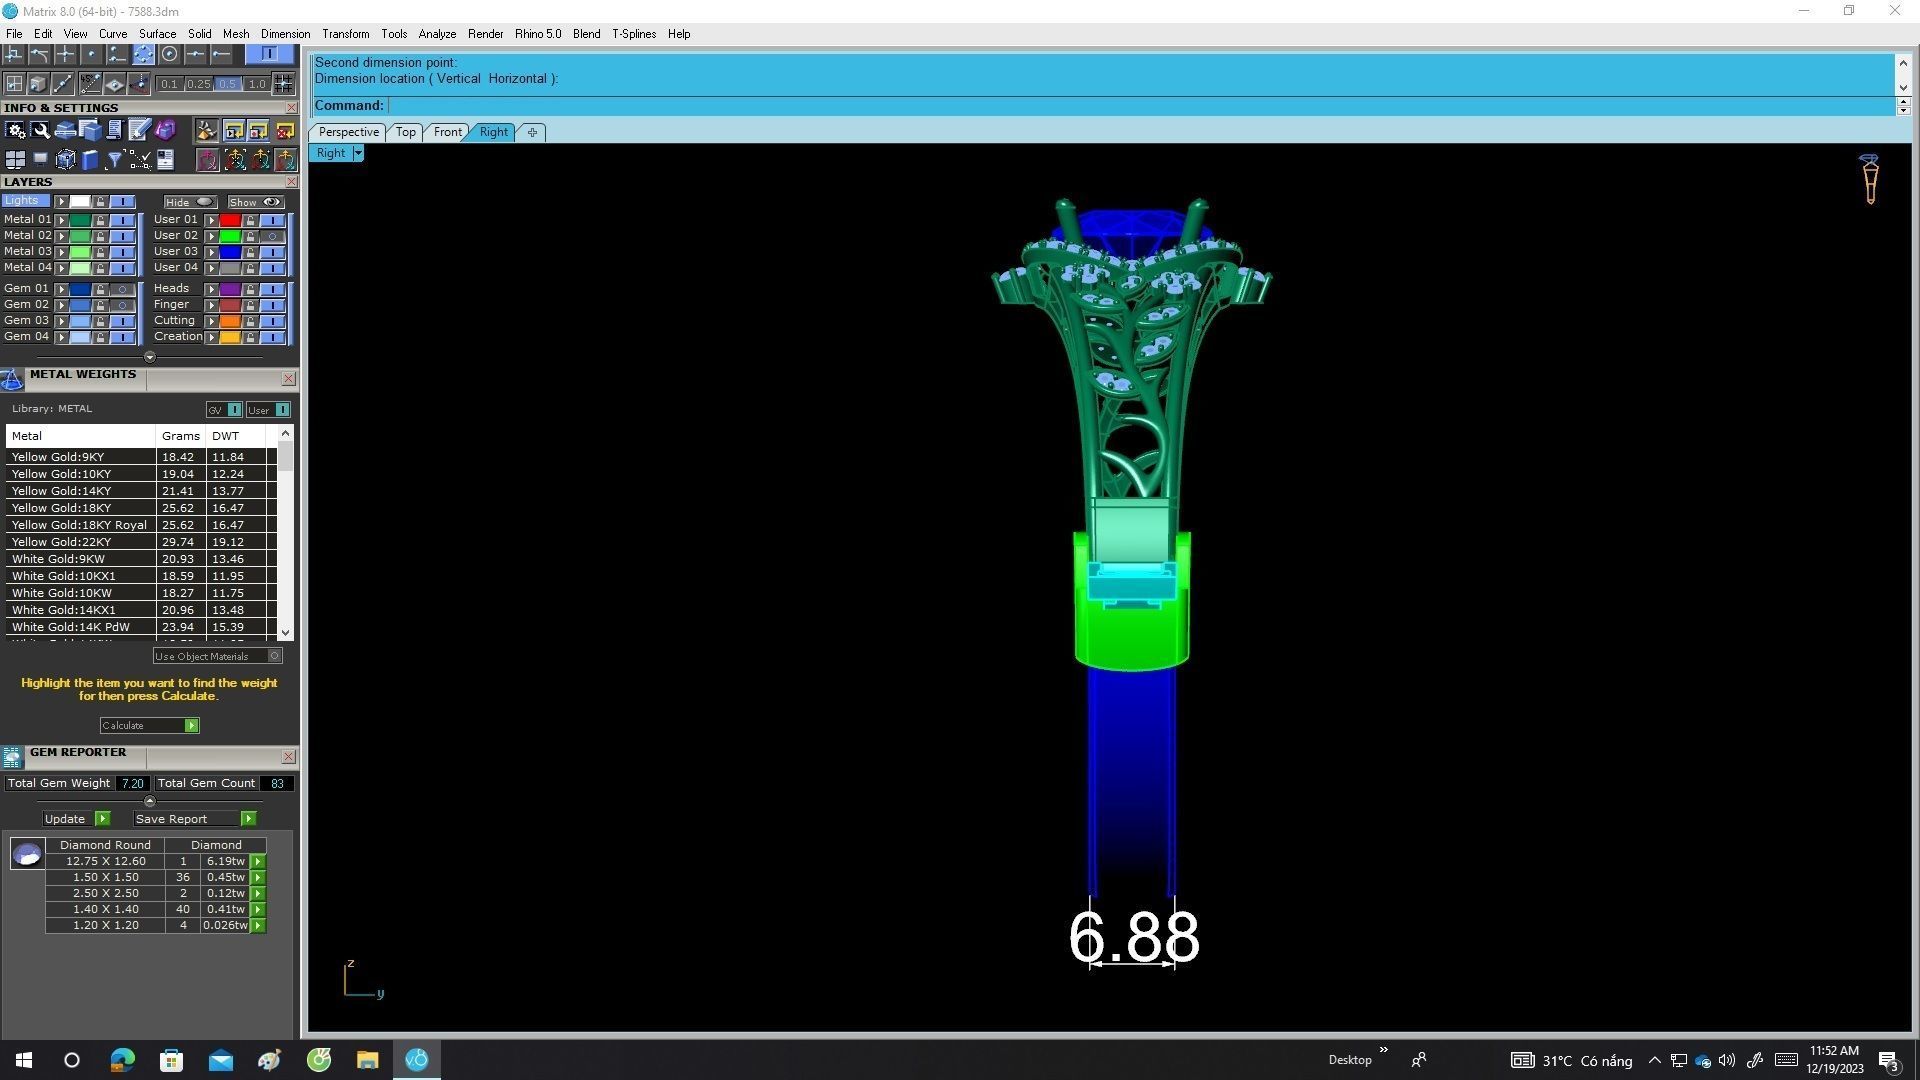
Task: Click the four-viewport layout icon
Action: [15, 160]
